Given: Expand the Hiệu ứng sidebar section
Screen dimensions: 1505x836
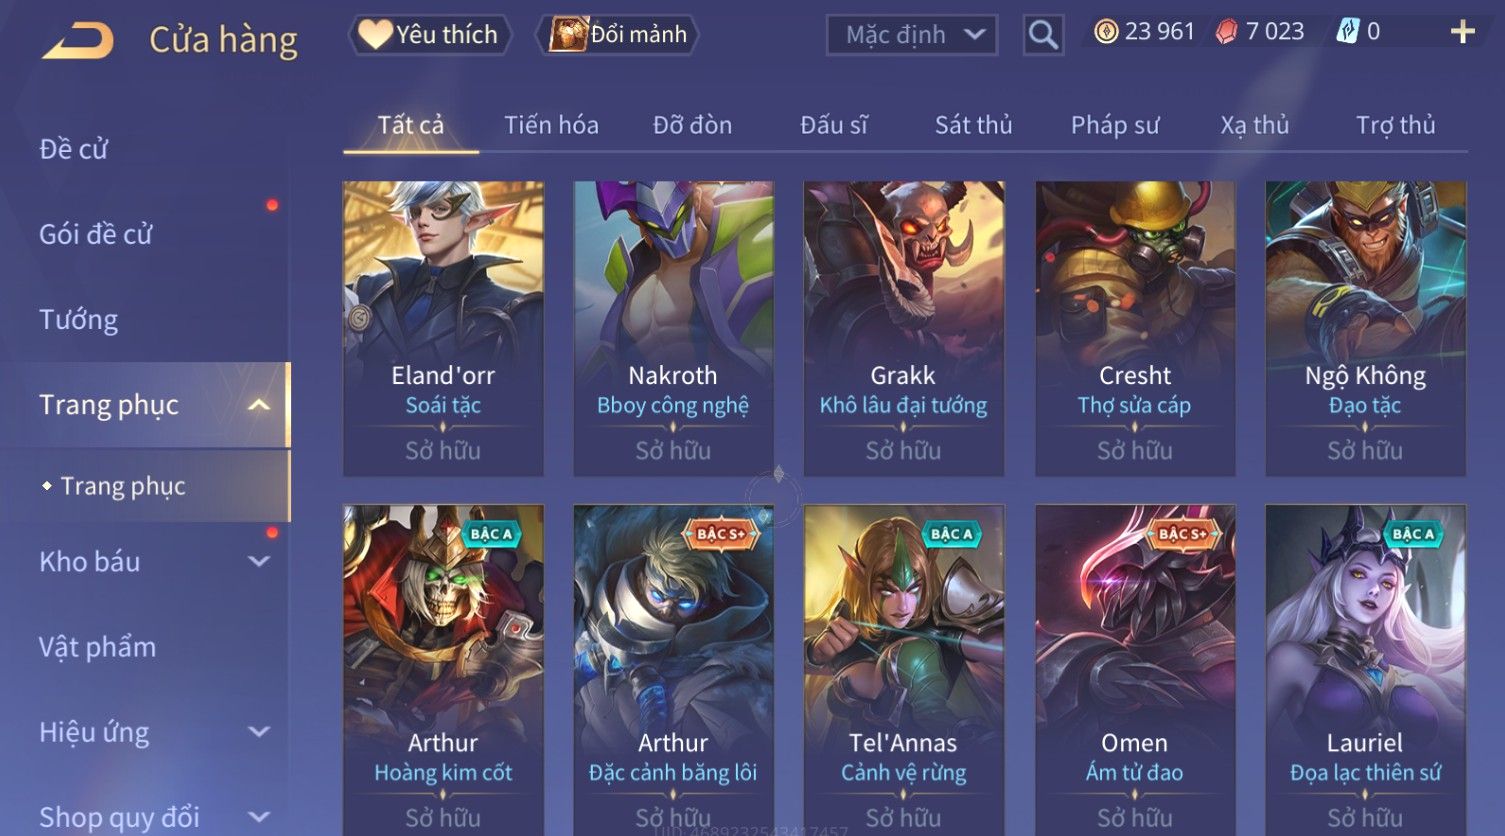Looking at the screenshot, I should (x=259, y=732).
